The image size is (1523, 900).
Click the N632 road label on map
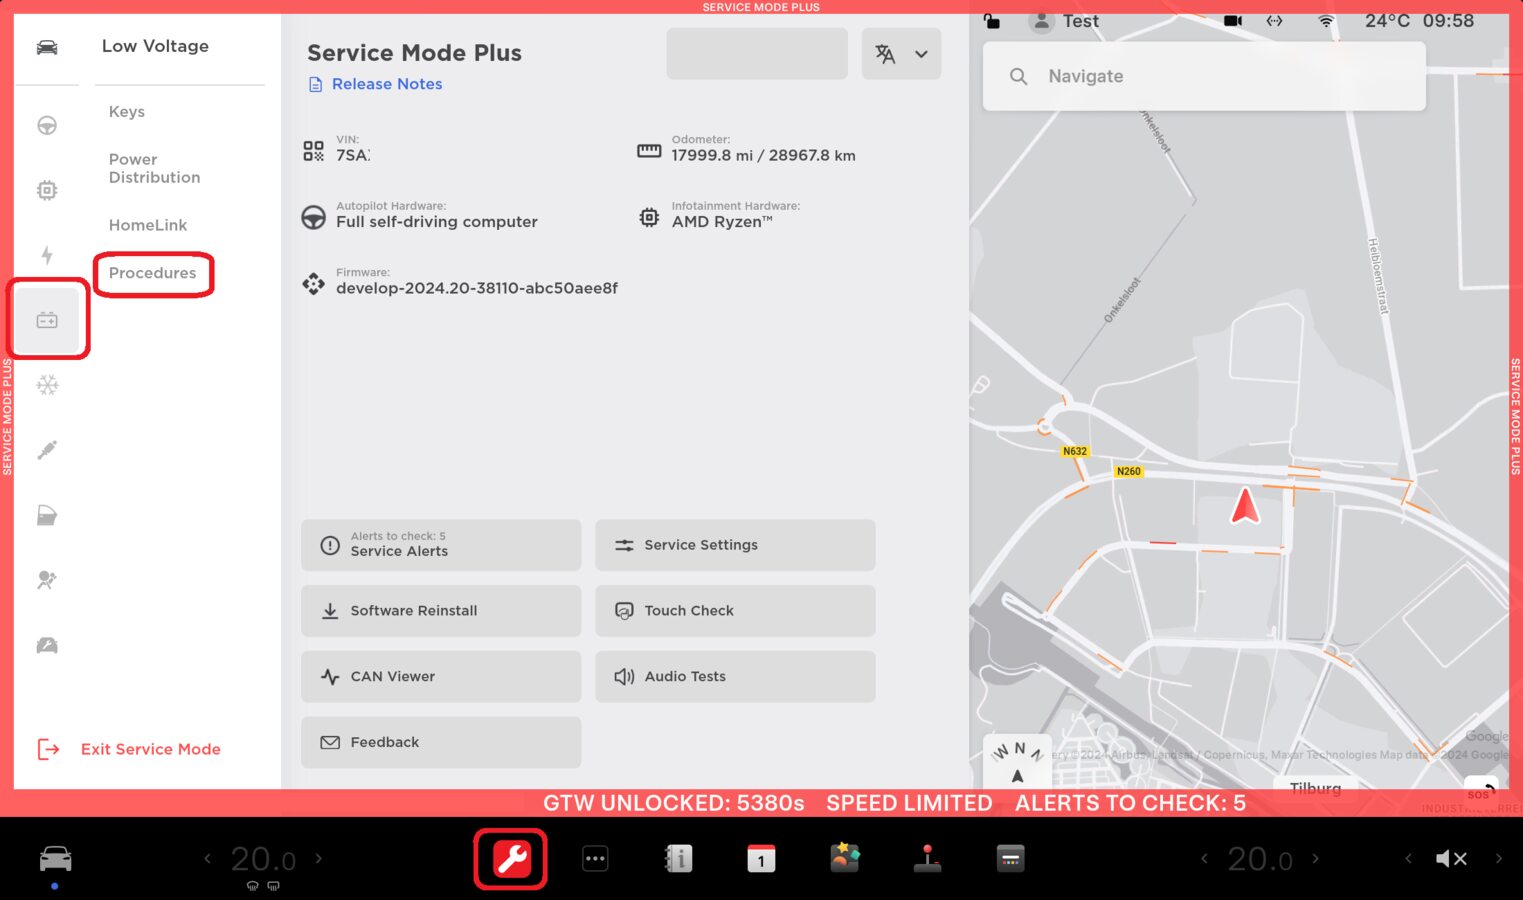1075,451
